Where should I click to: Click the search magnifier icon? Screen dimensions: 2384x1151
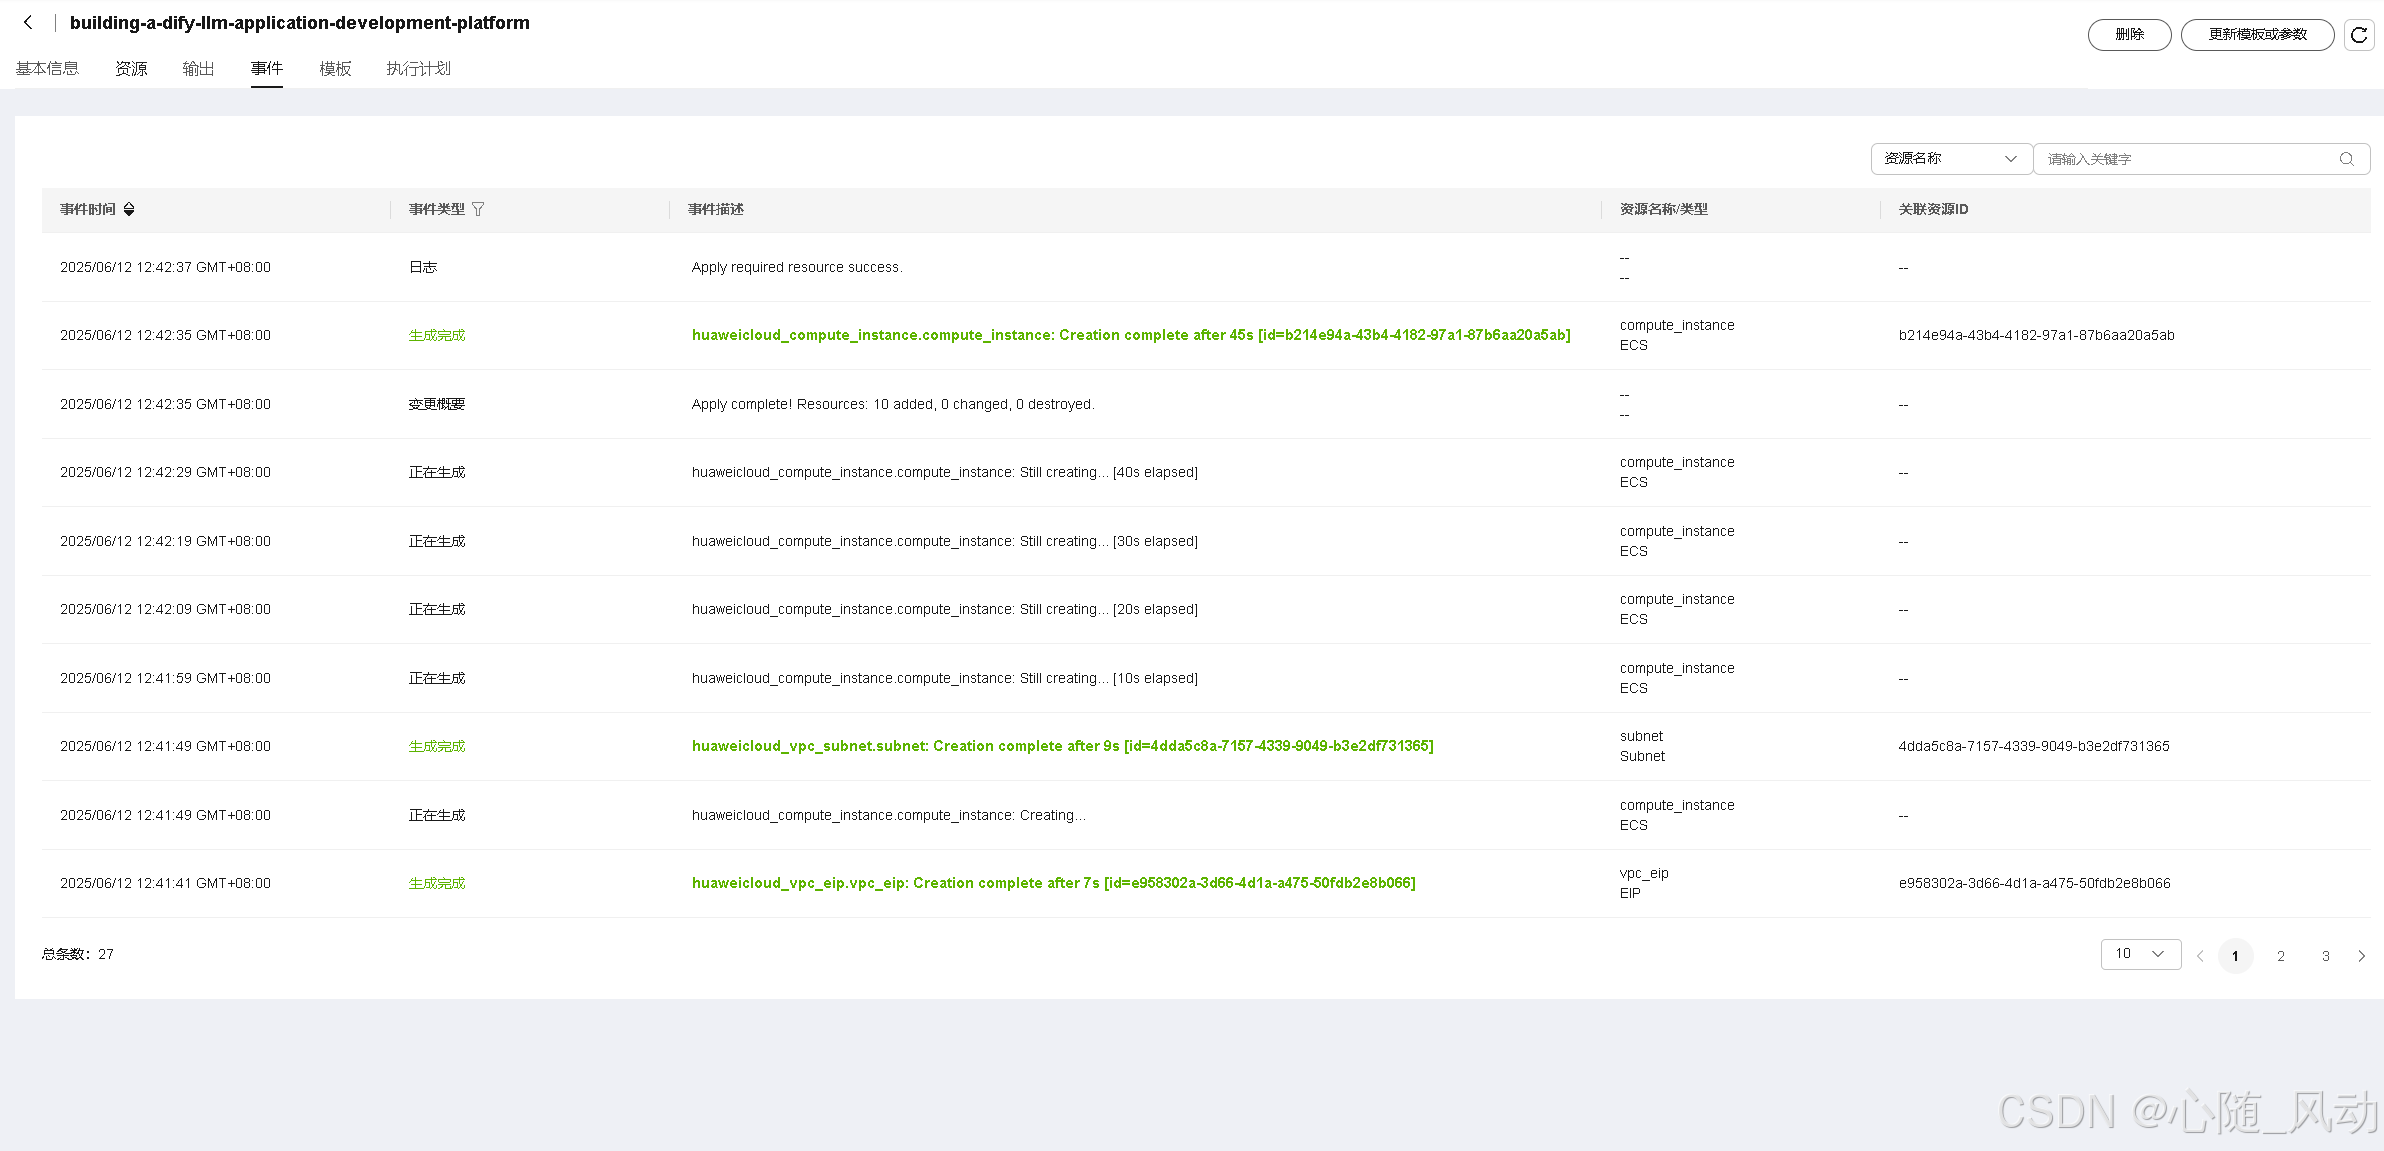coord(2346,159)
